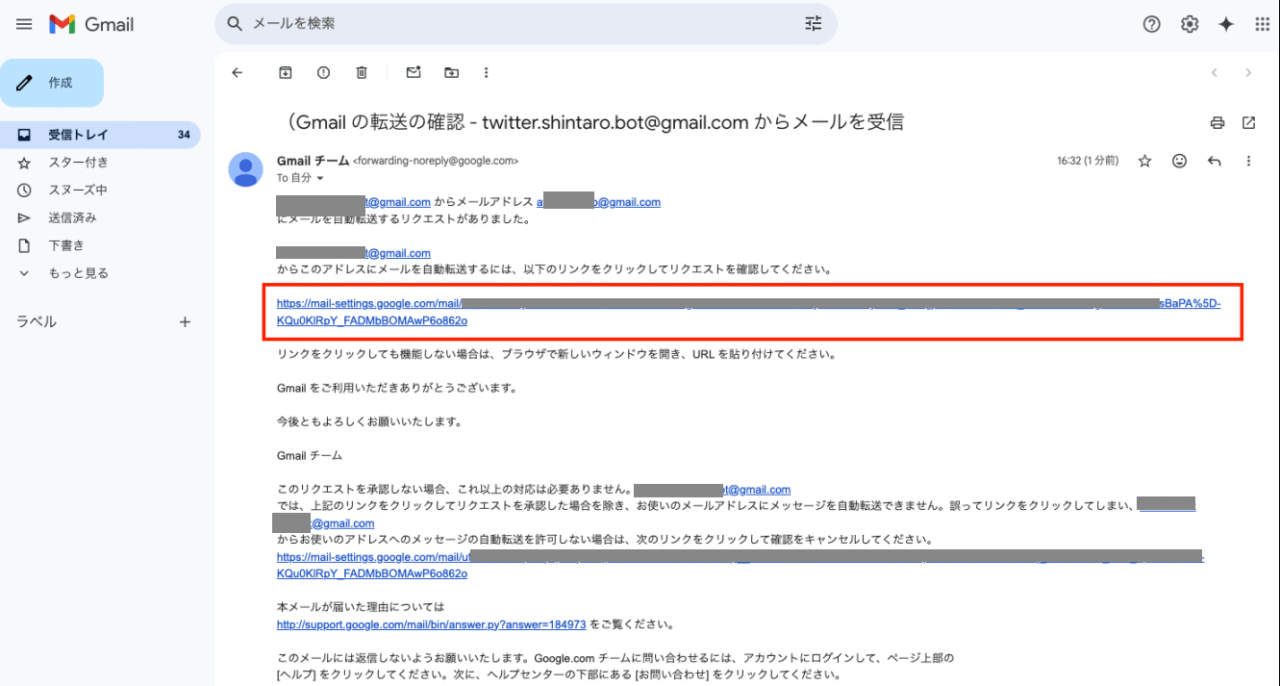Open search options filter icon
Image resolution: width=1280 pixels, height=686 pixels.
813,24
